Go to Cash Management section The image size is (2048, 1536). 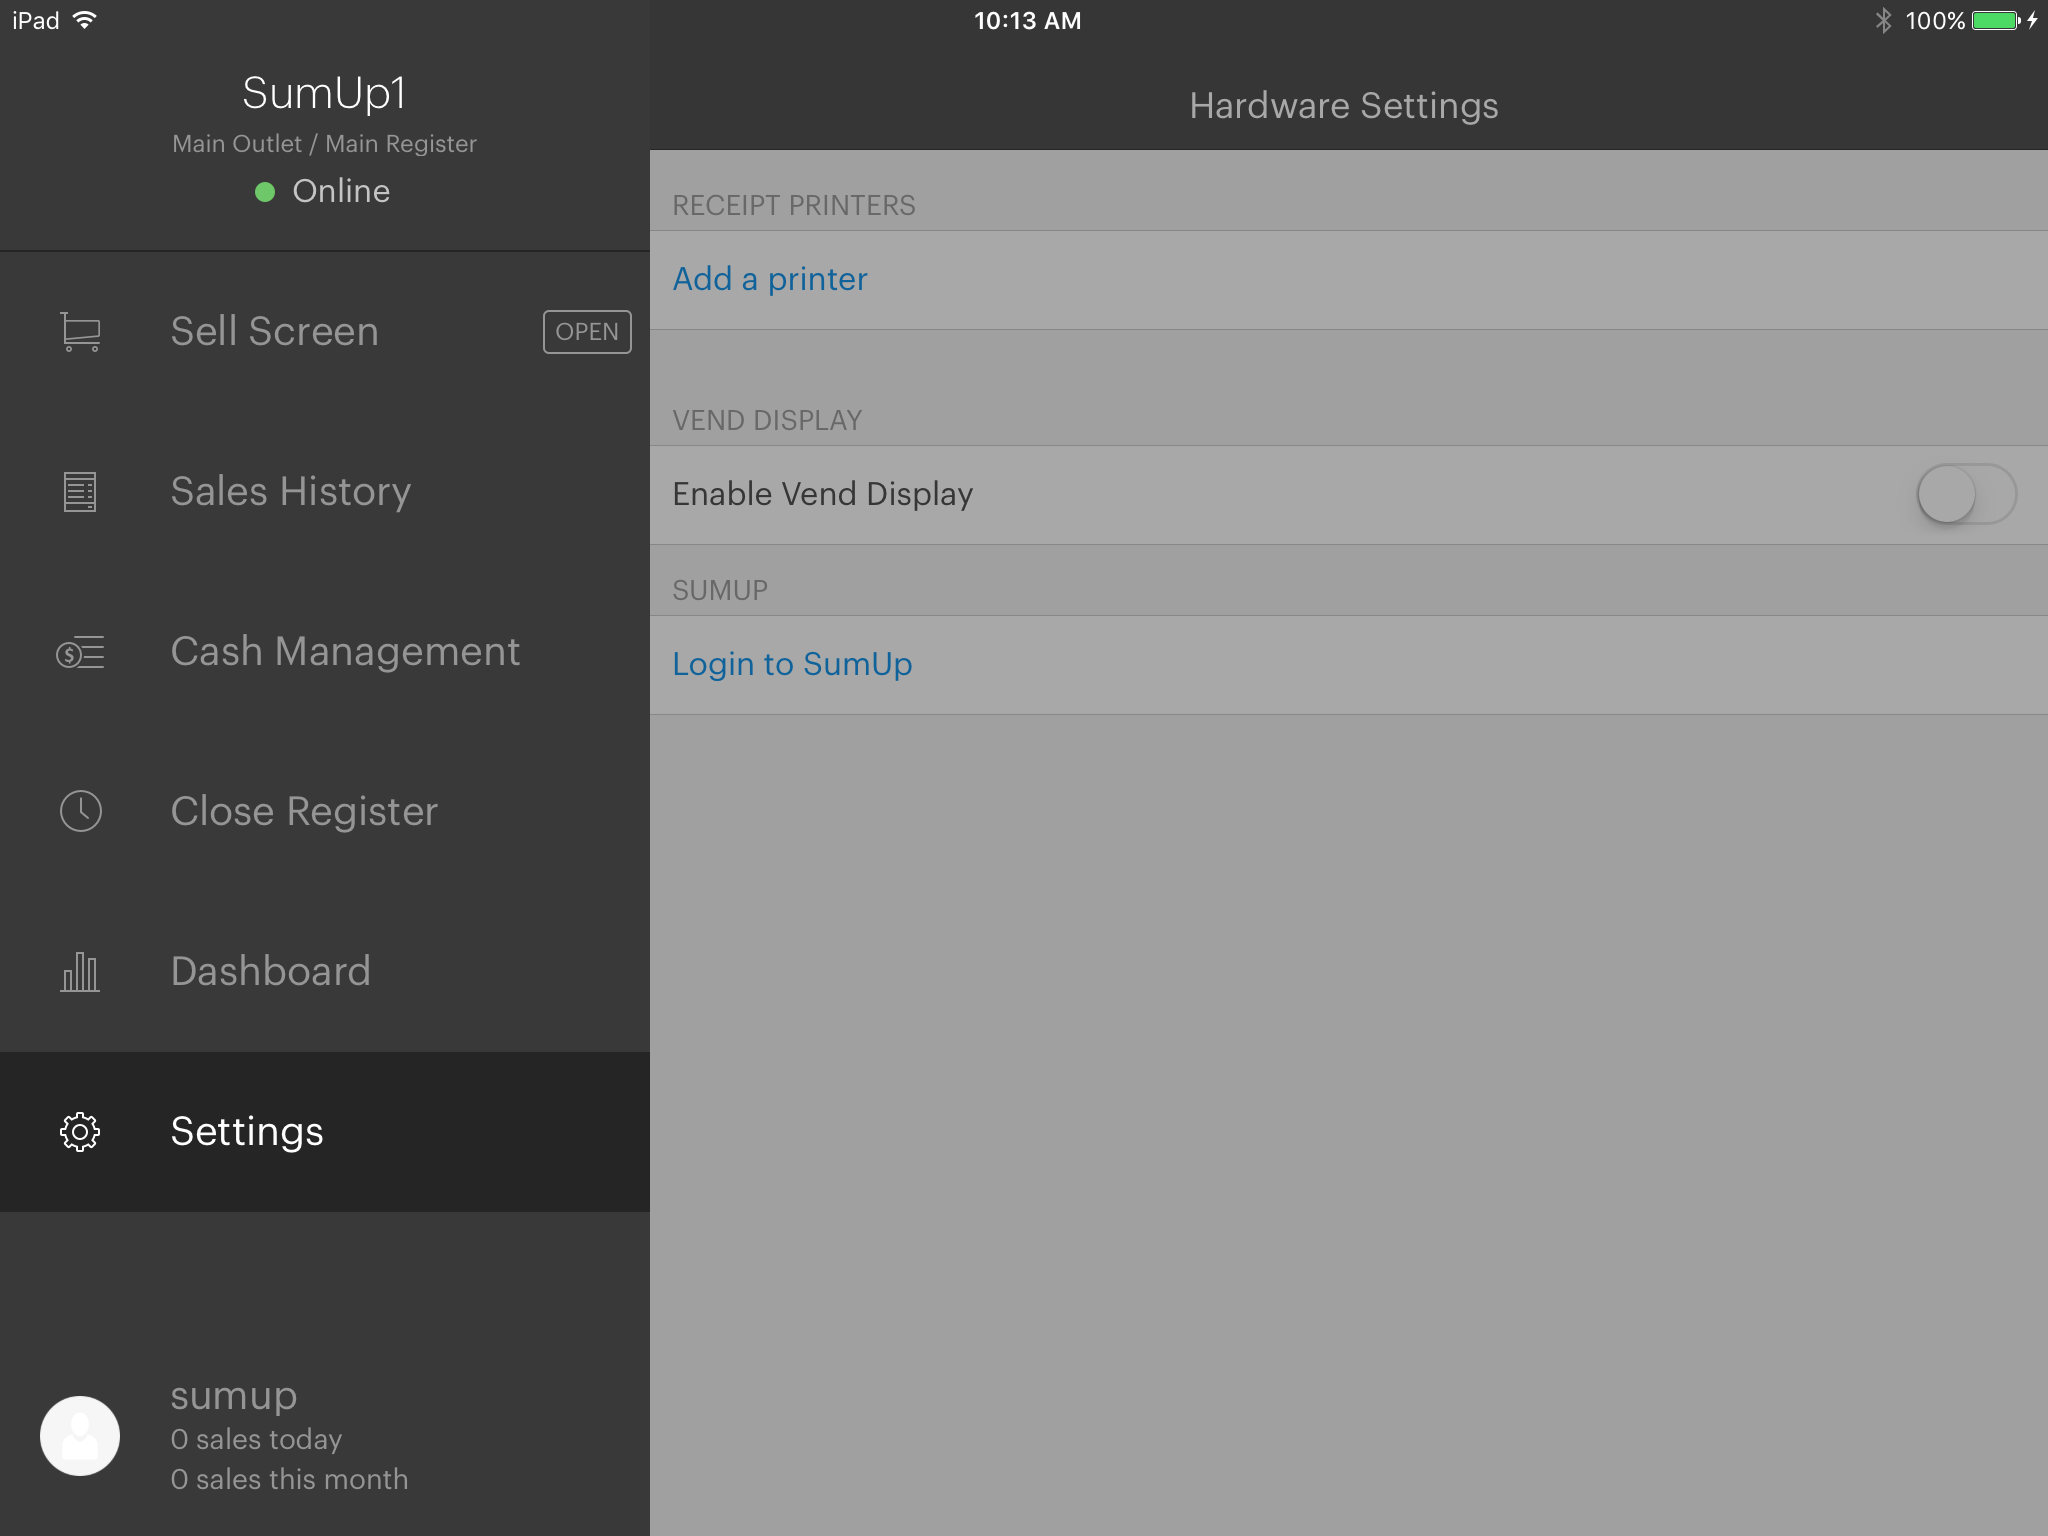coord(345,652)
